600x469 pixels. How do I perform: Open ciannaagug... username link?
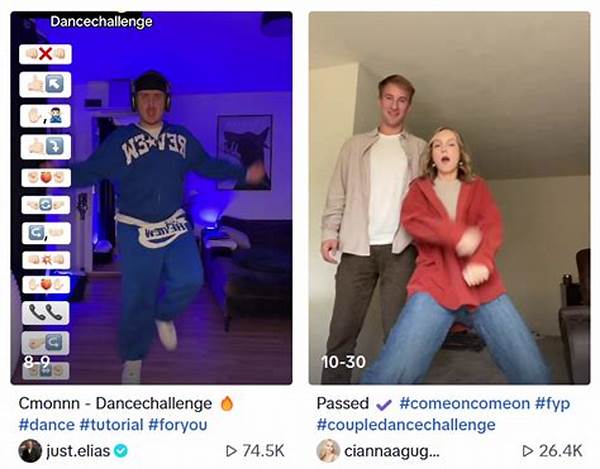pyautogui.click(x=392, y=452)
